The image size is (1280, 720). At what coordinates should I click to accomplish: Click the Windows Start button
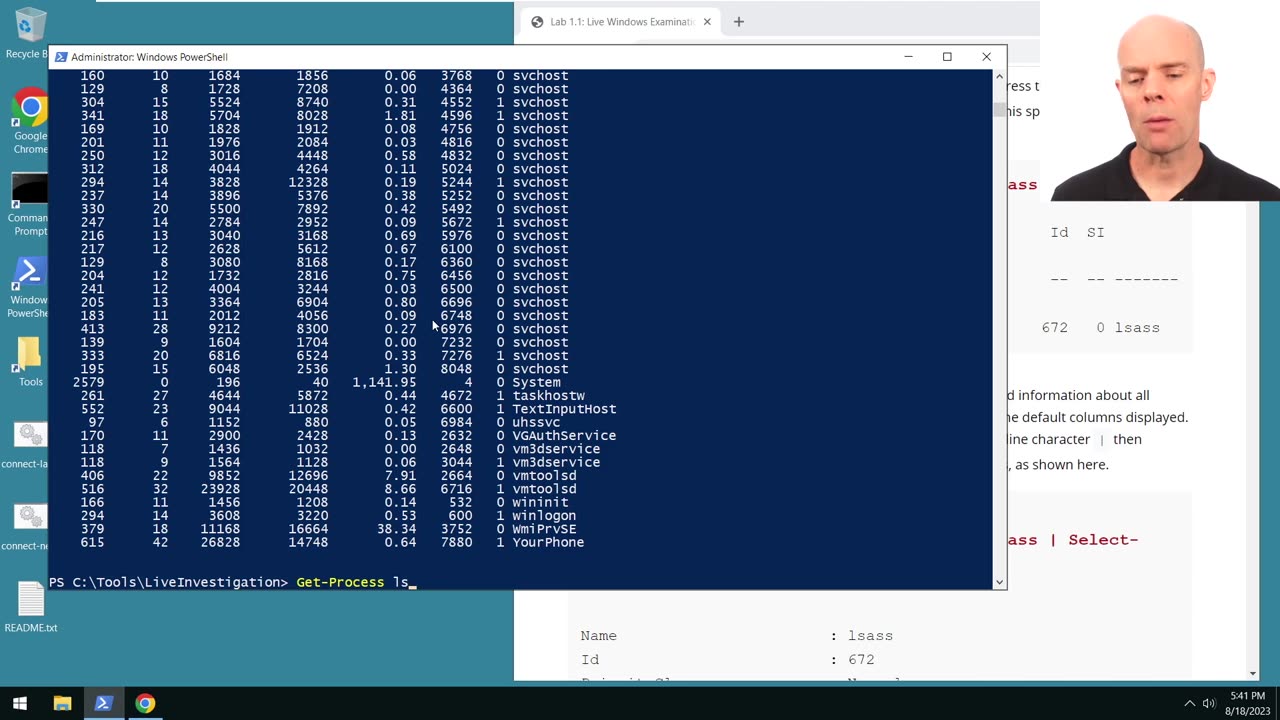(20, 703)
